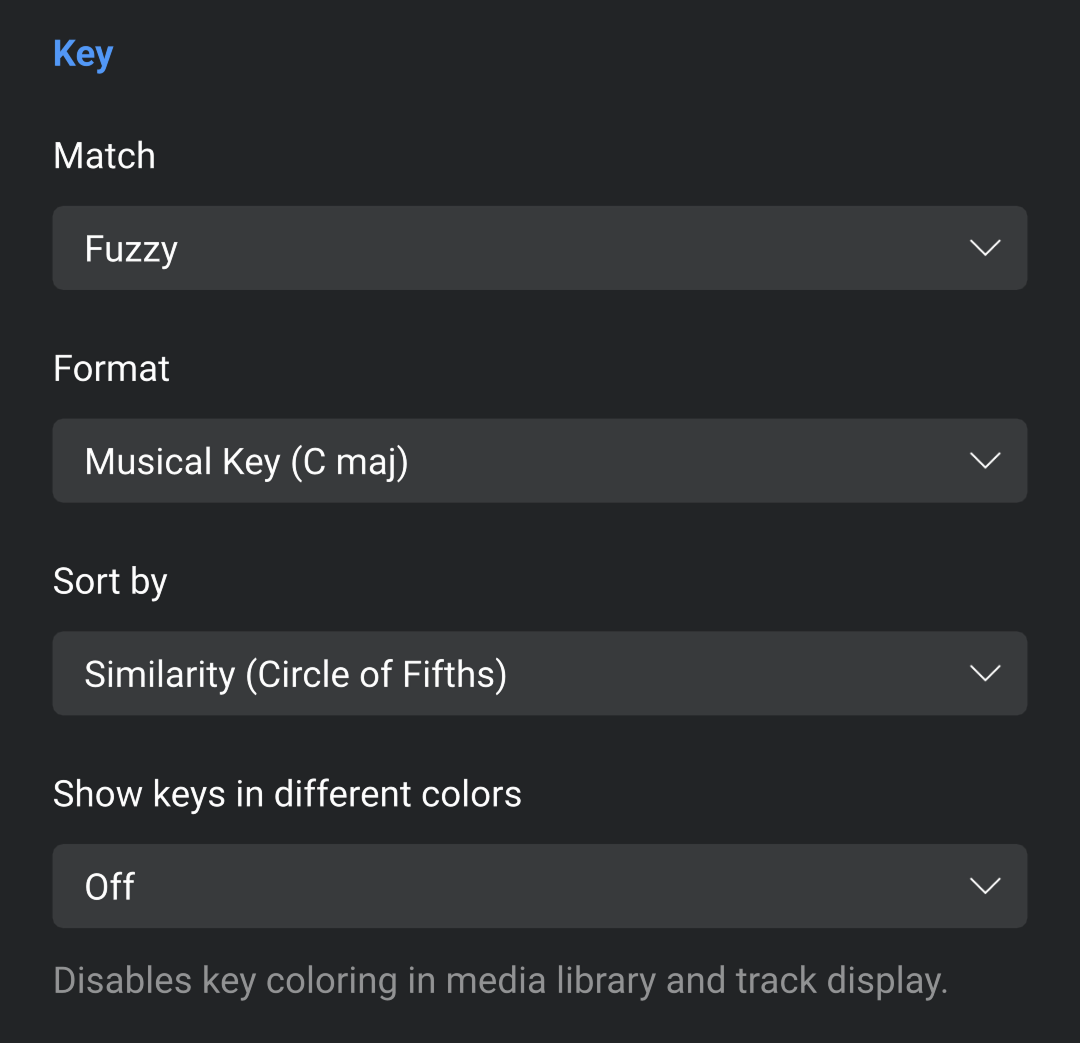Click the chevron arrow in the Format dropdown

985,461
